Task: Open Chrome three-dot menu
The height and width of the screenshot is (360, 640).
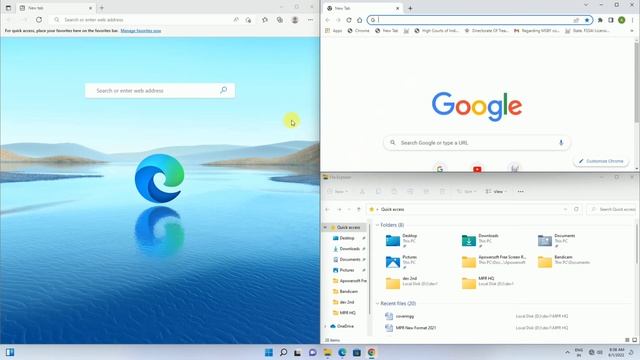Action: pyautogui.click(x=633, y=20)
